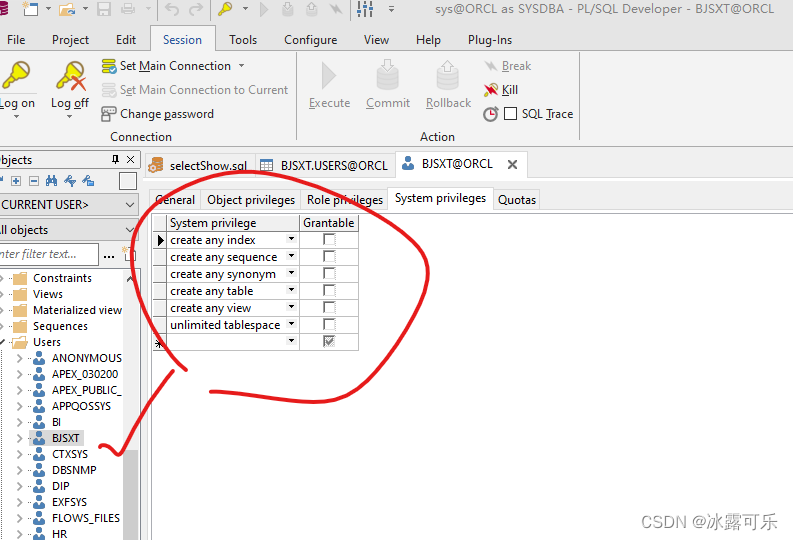Toggle the SQL Trace checkbox

pos(511,114)
